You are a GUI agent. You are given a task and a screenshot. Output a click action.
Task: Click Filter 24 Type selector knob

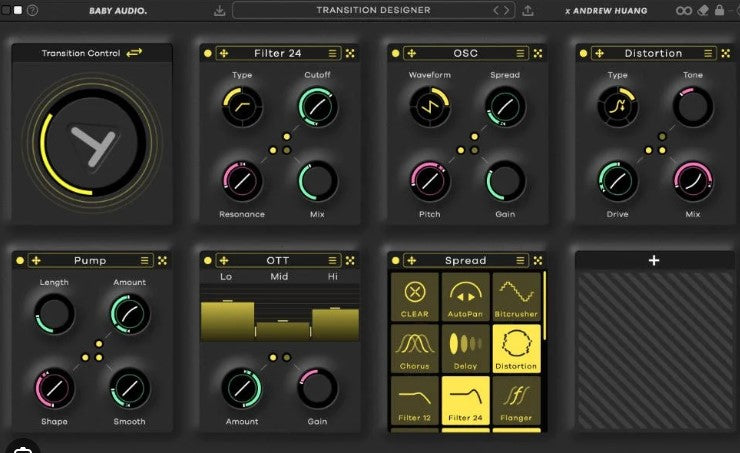tap(242, 107)
